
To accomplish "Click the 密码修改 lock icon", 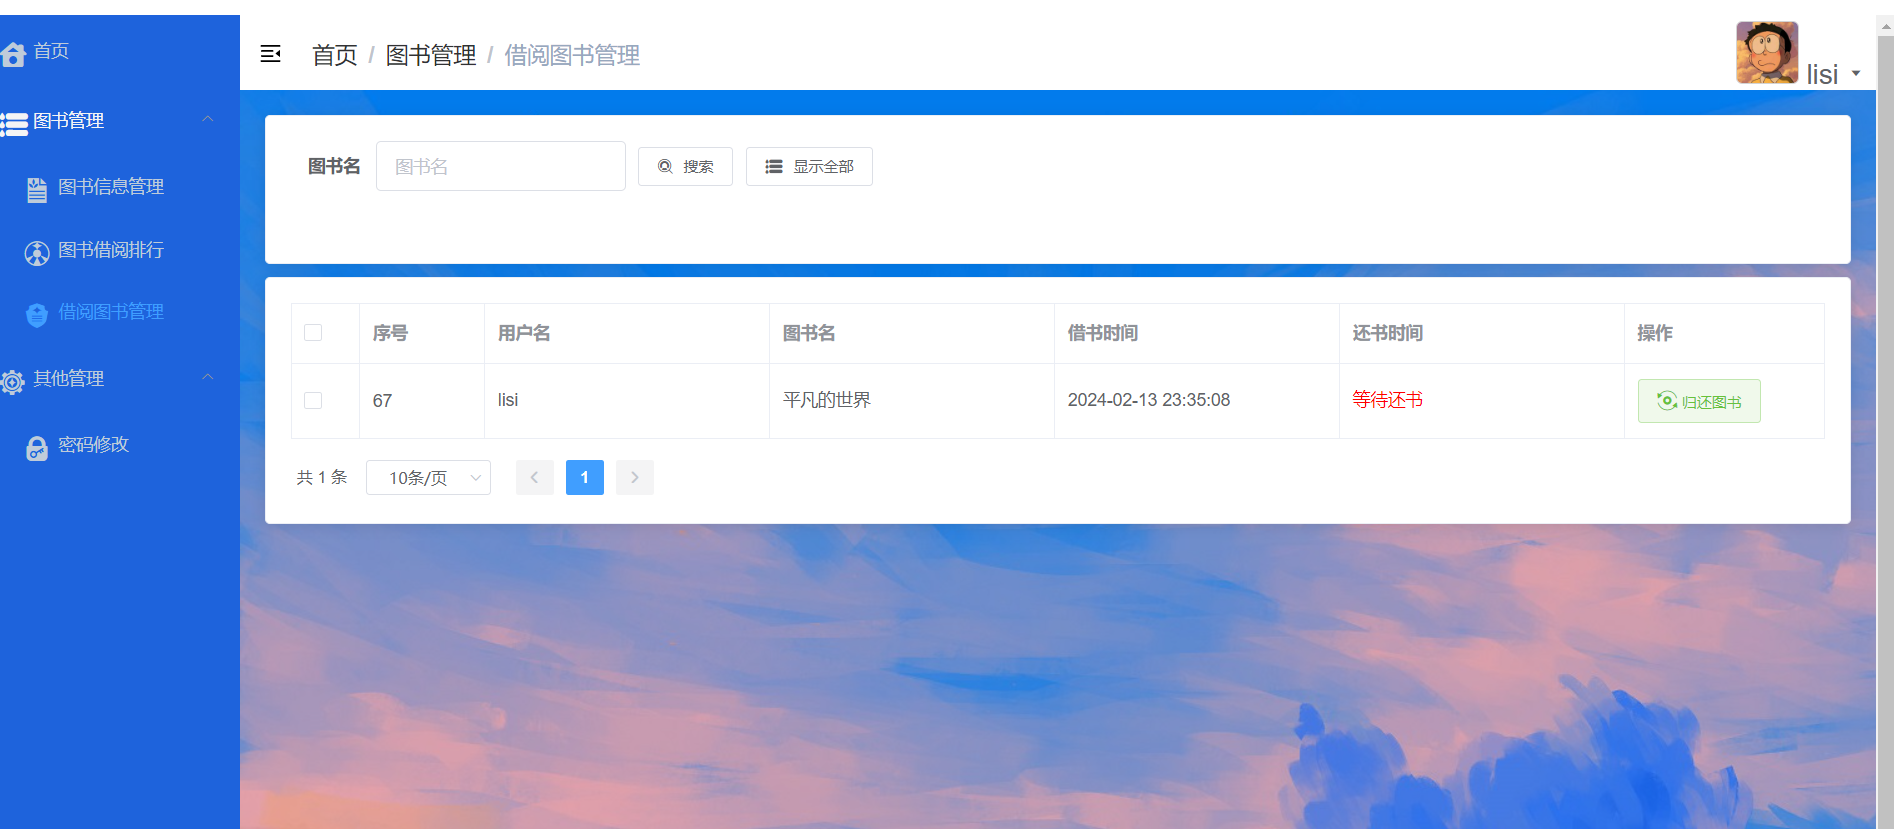I will pyautogui.click(x=37, y=448).
